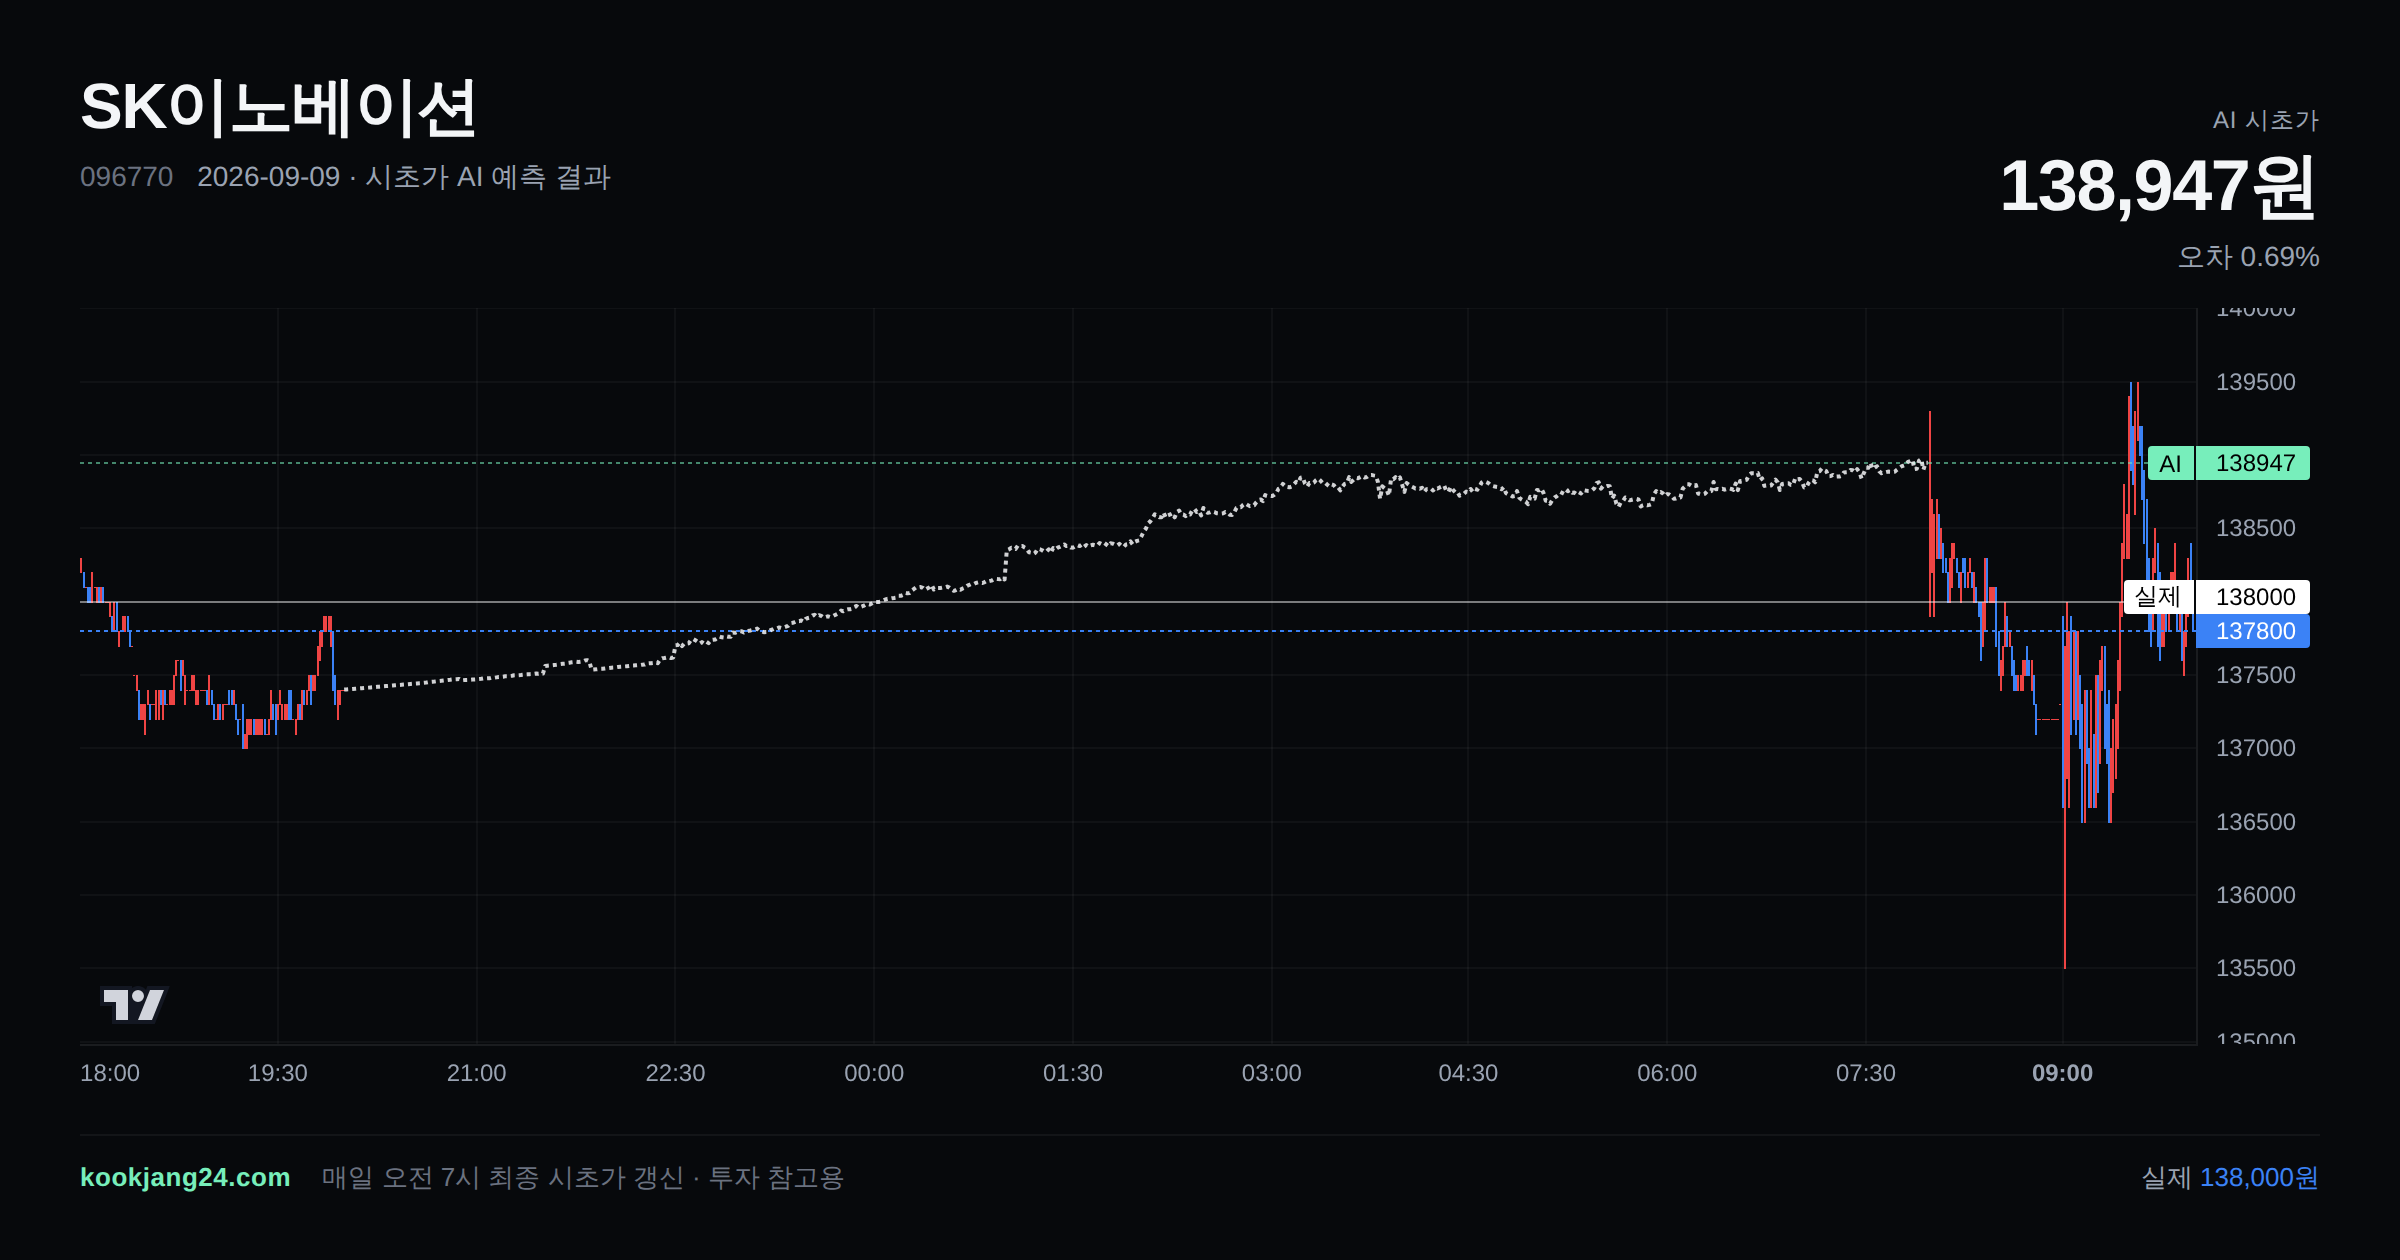This screenshot has height=1260, width=2400.
Task: Click the white 실제 tag on the chart
Action: pos(2158,597)
